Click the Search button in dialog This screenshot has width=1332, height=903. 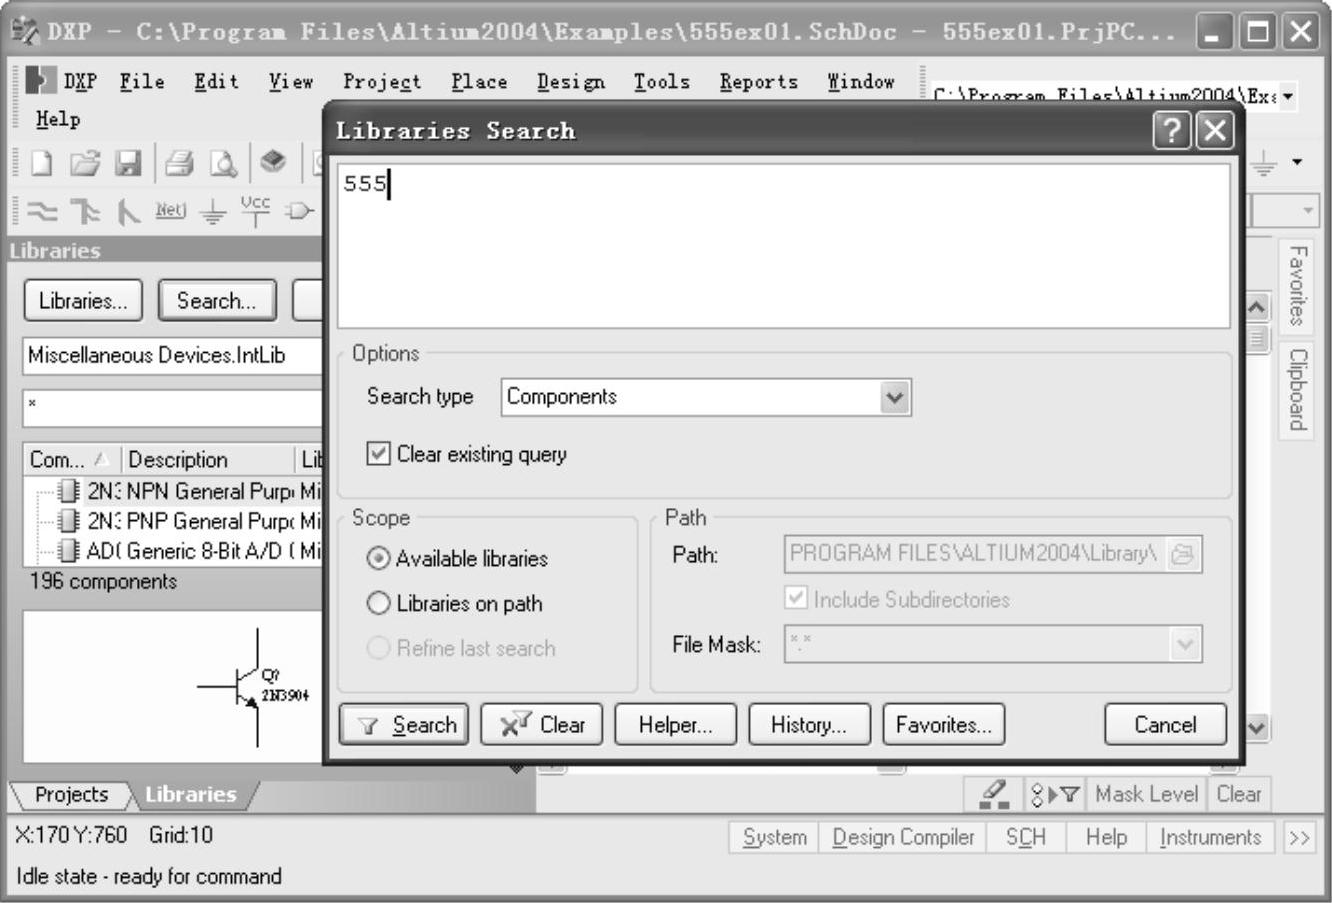tap(404, 725)
